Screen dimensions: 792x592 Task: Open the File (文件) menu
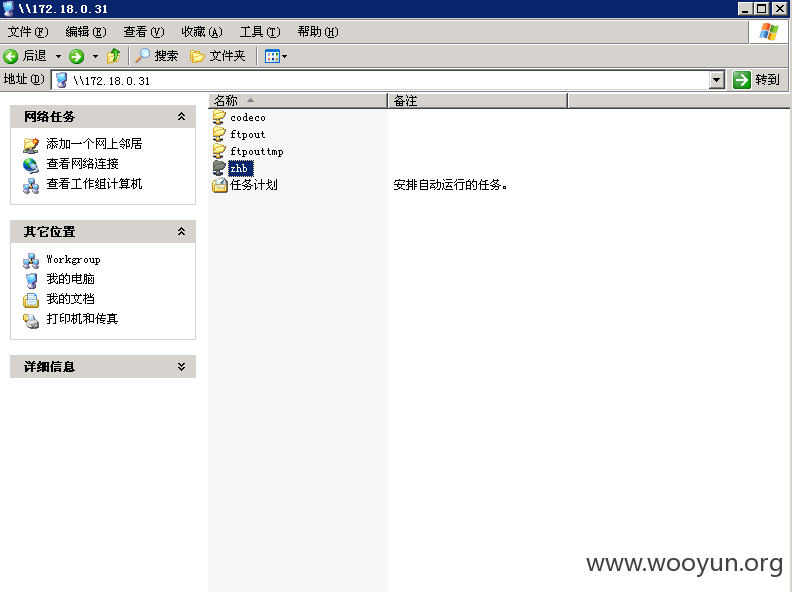pos(28,32)
